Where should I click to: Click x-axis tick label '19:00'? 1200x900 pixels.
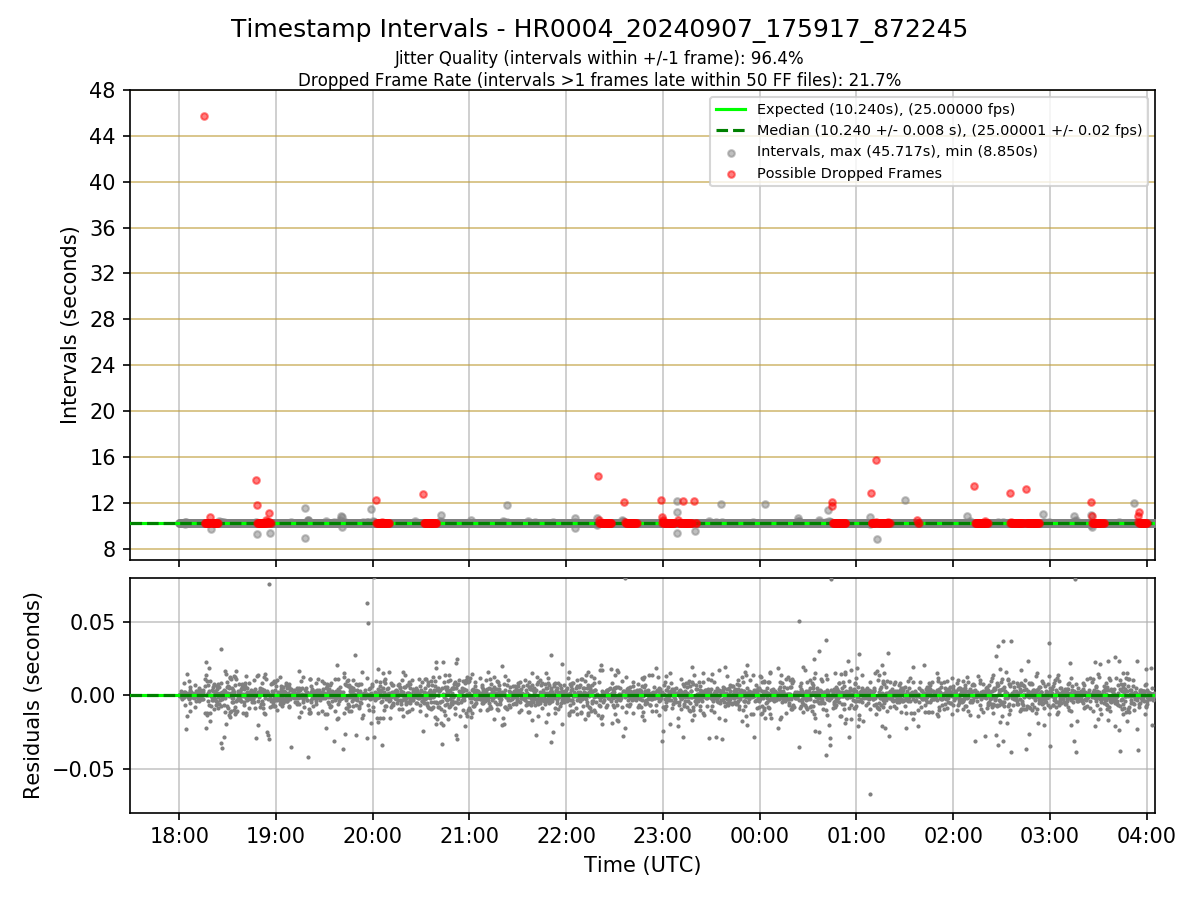[275, 835]
